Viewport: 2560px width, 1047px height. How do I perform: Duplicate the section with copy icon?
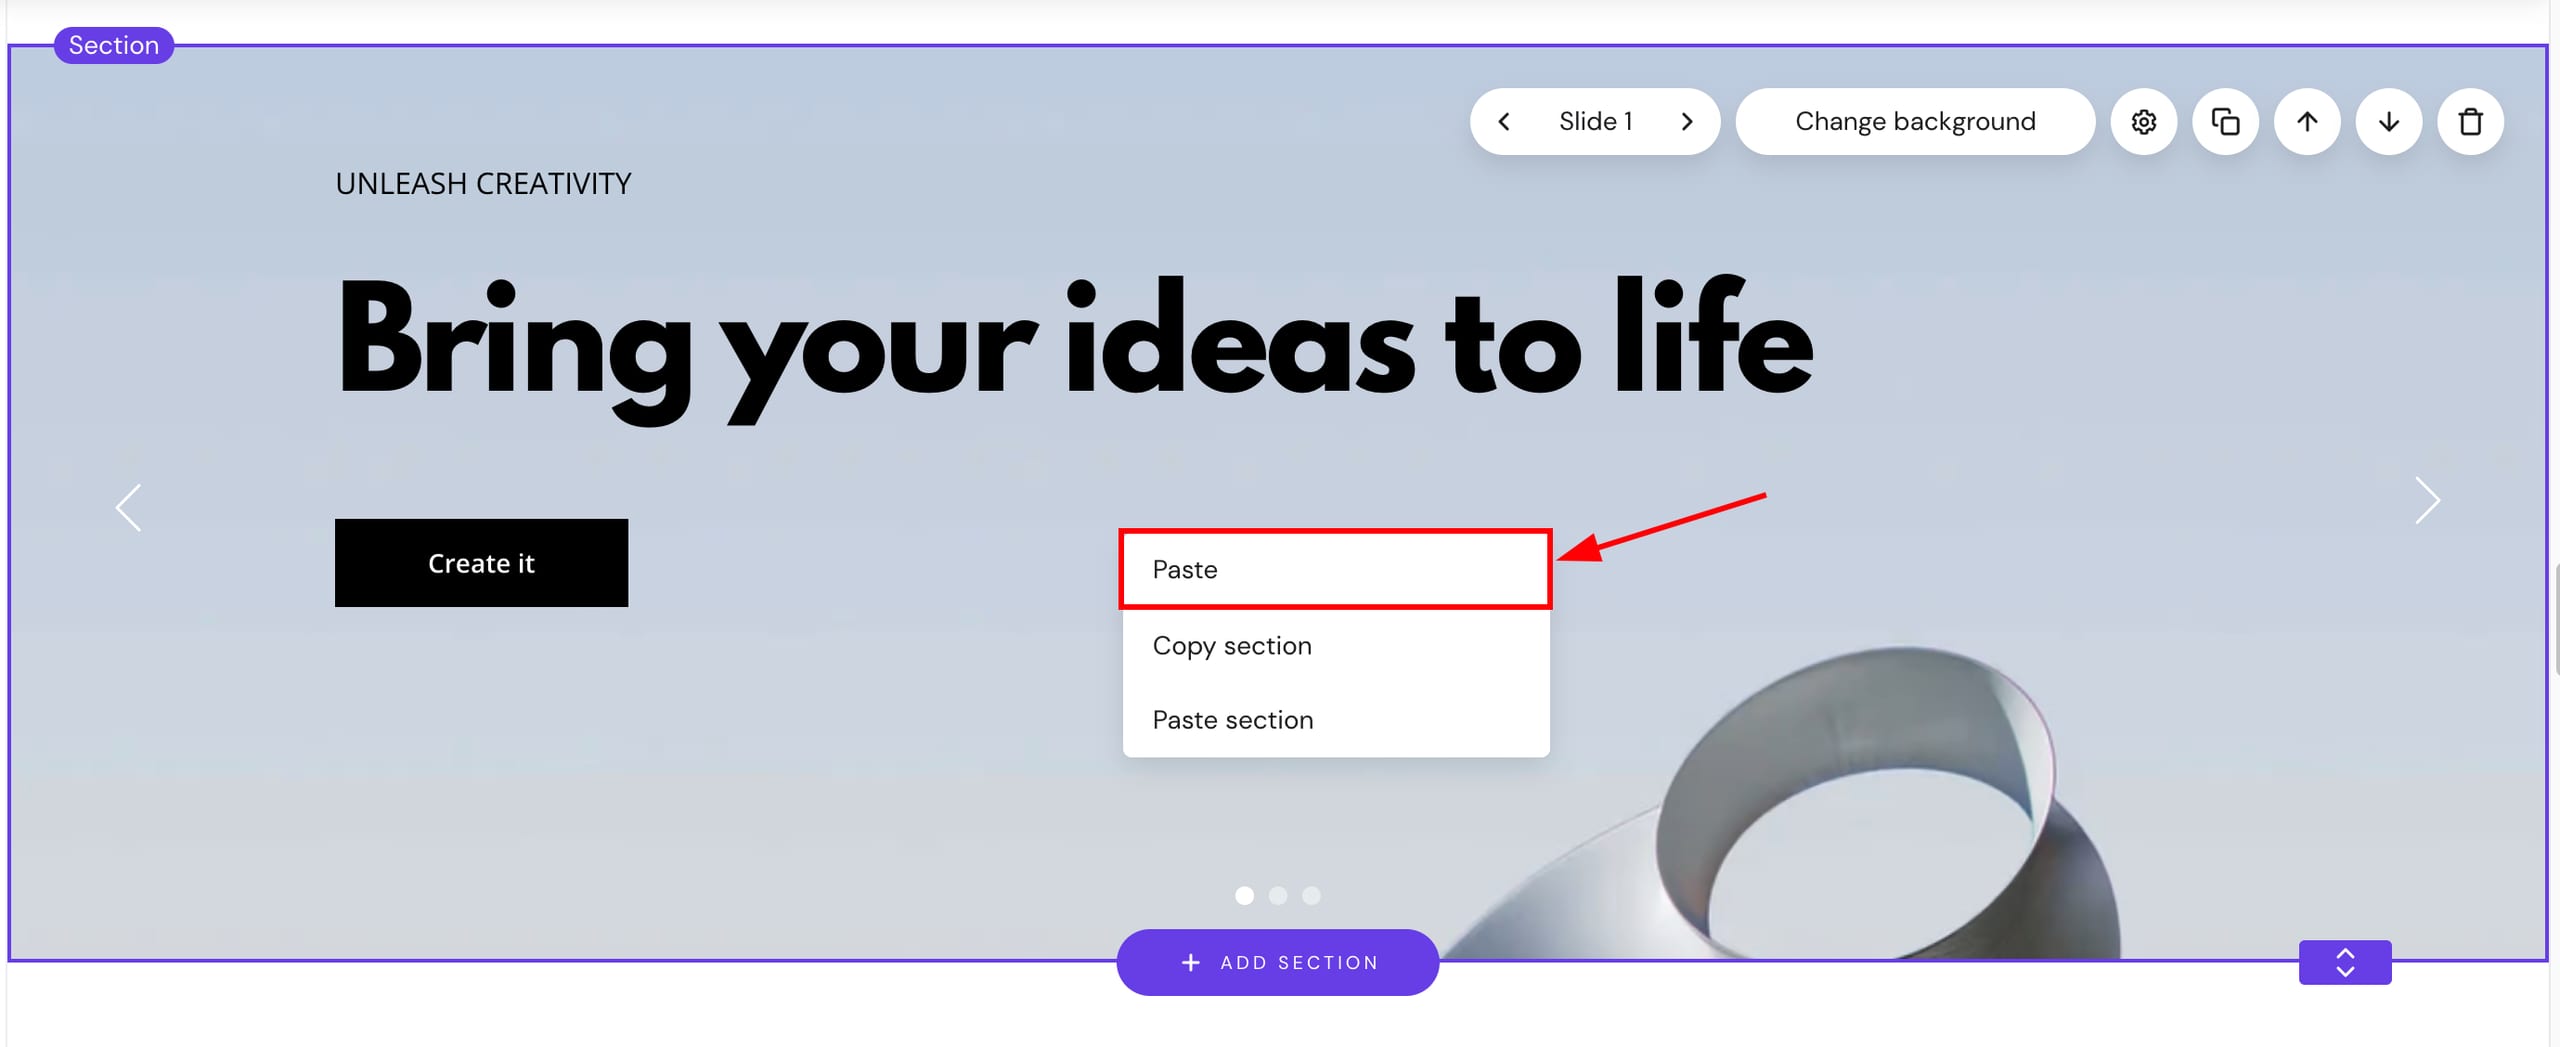(2225, 122)
